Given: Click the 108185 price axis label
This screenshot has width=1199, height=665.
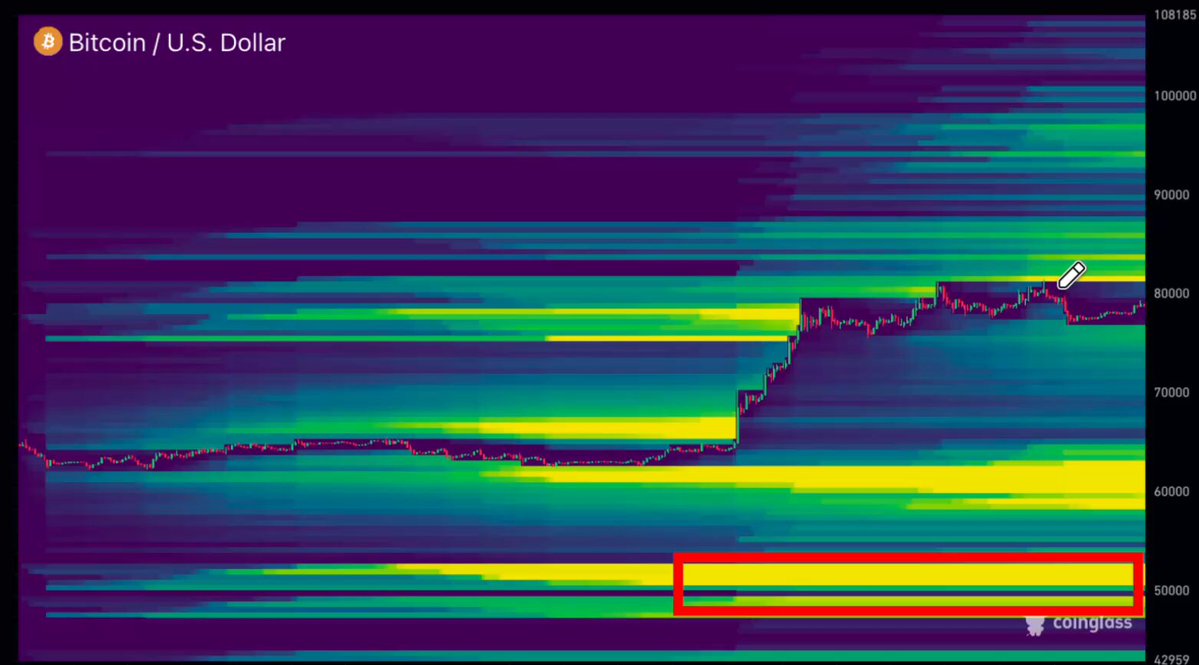Looking at the screenshot, I should pos(1175,15).
